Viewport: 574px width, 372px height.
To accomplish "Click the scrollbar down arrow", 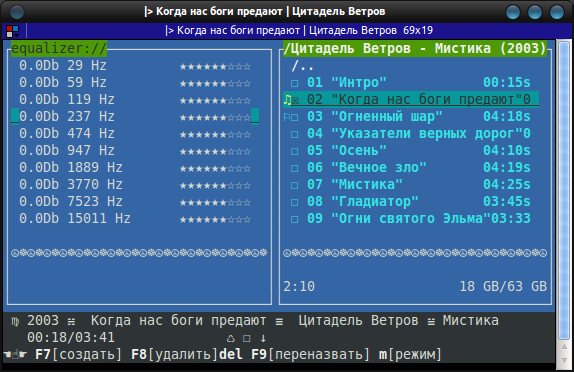I will point(564,360).
